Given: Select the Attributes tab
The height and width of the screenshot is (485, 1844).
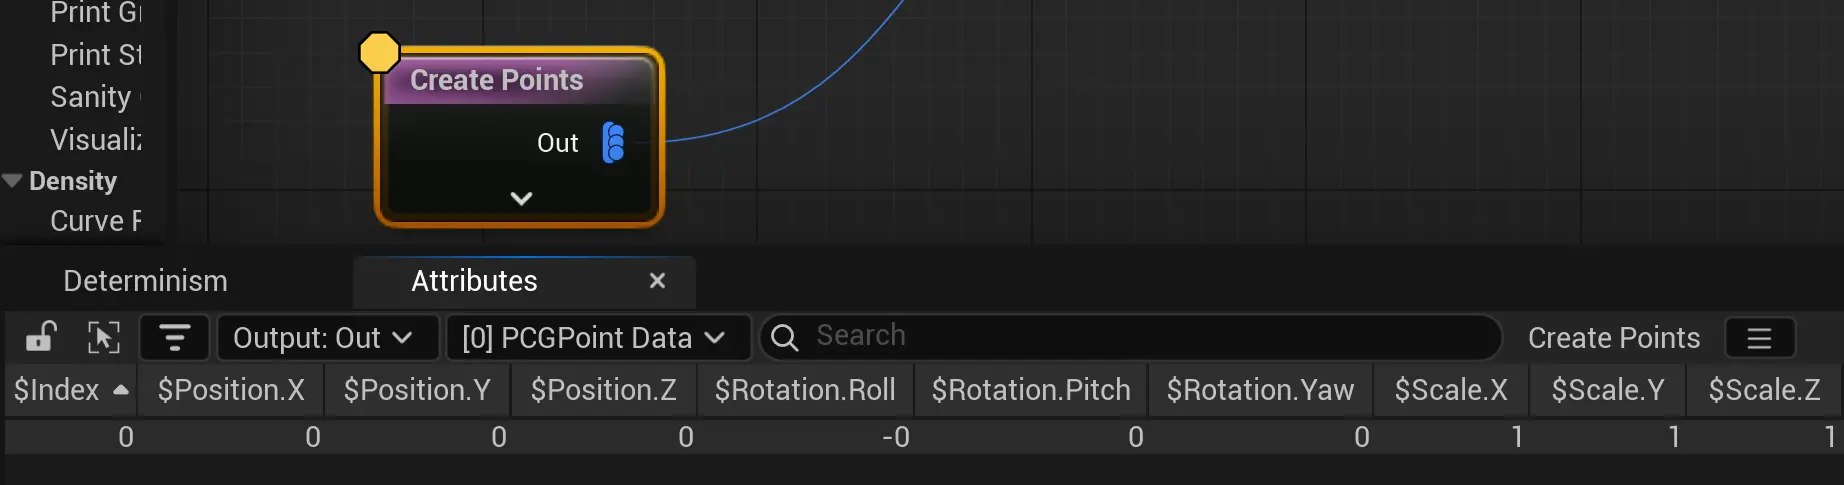Looking at the screenshot, I should click(474, 281).
